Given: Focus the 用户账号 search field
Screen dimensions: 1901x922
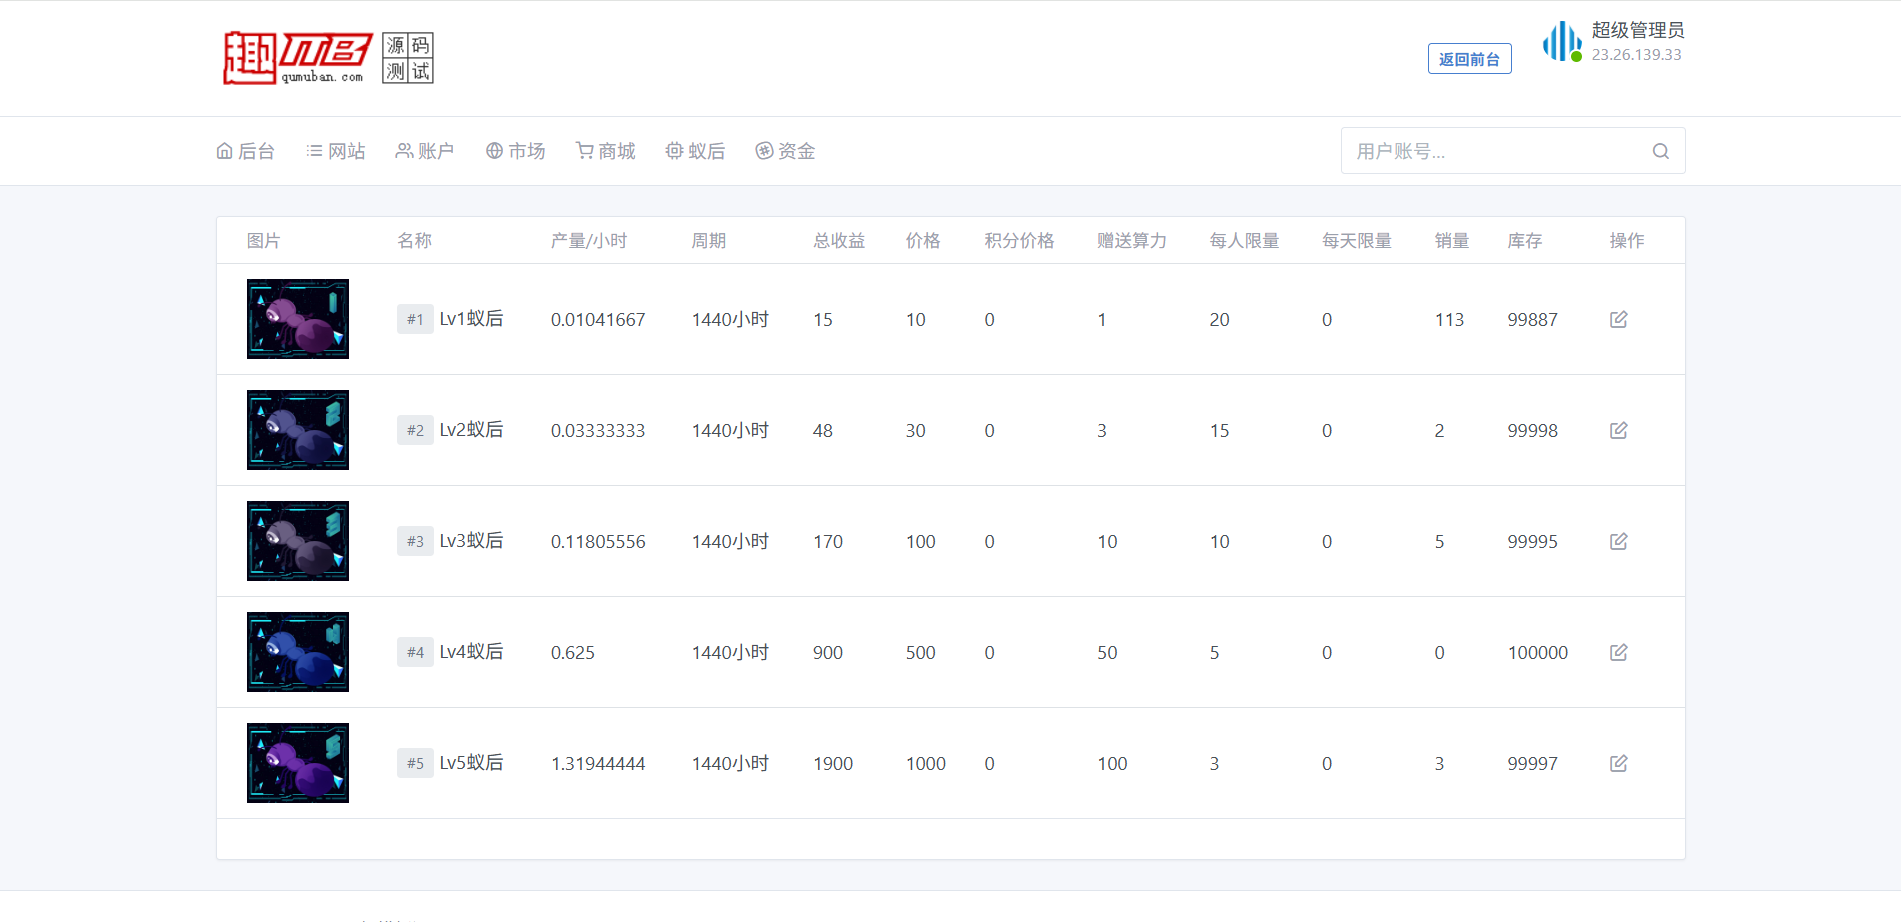Looking at the screenshot, I should click(x=1513, y=151).
